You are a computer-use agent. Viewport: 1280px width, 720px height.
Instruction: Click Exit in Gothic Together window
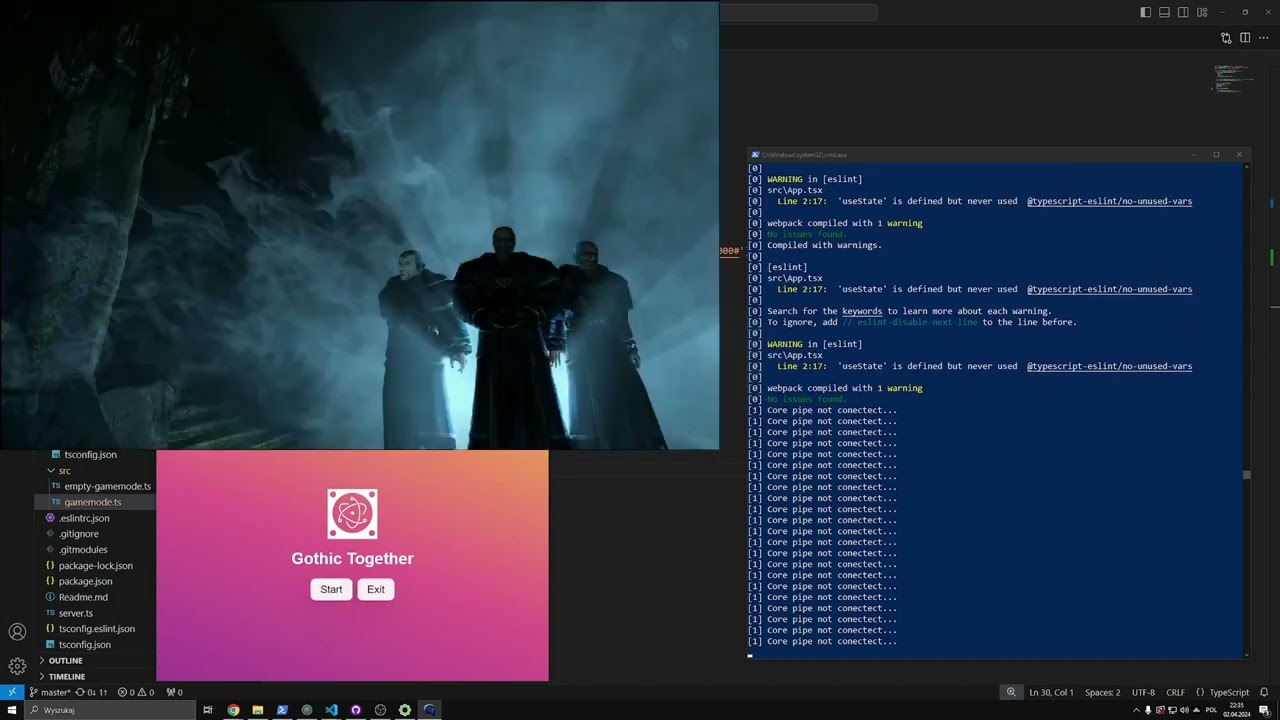376,589
